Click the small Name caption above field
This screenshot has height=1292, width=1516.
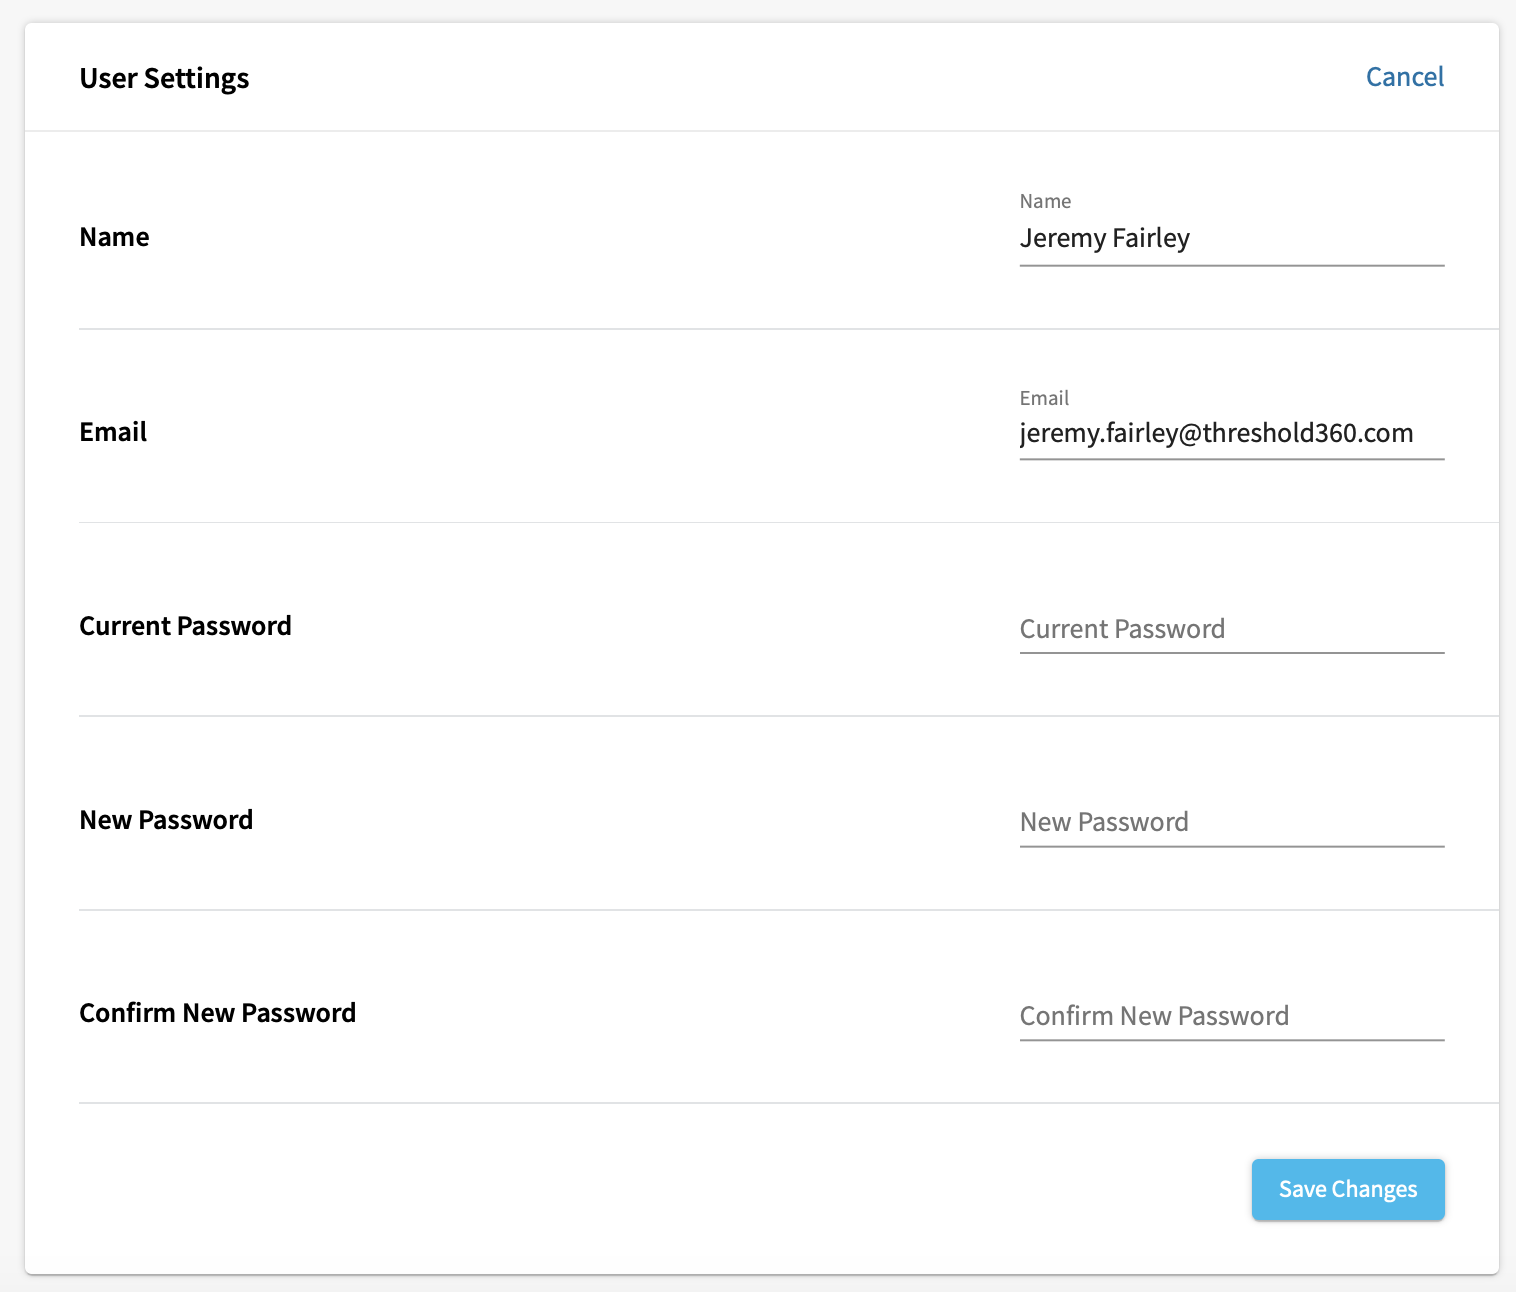[1045, 201]
